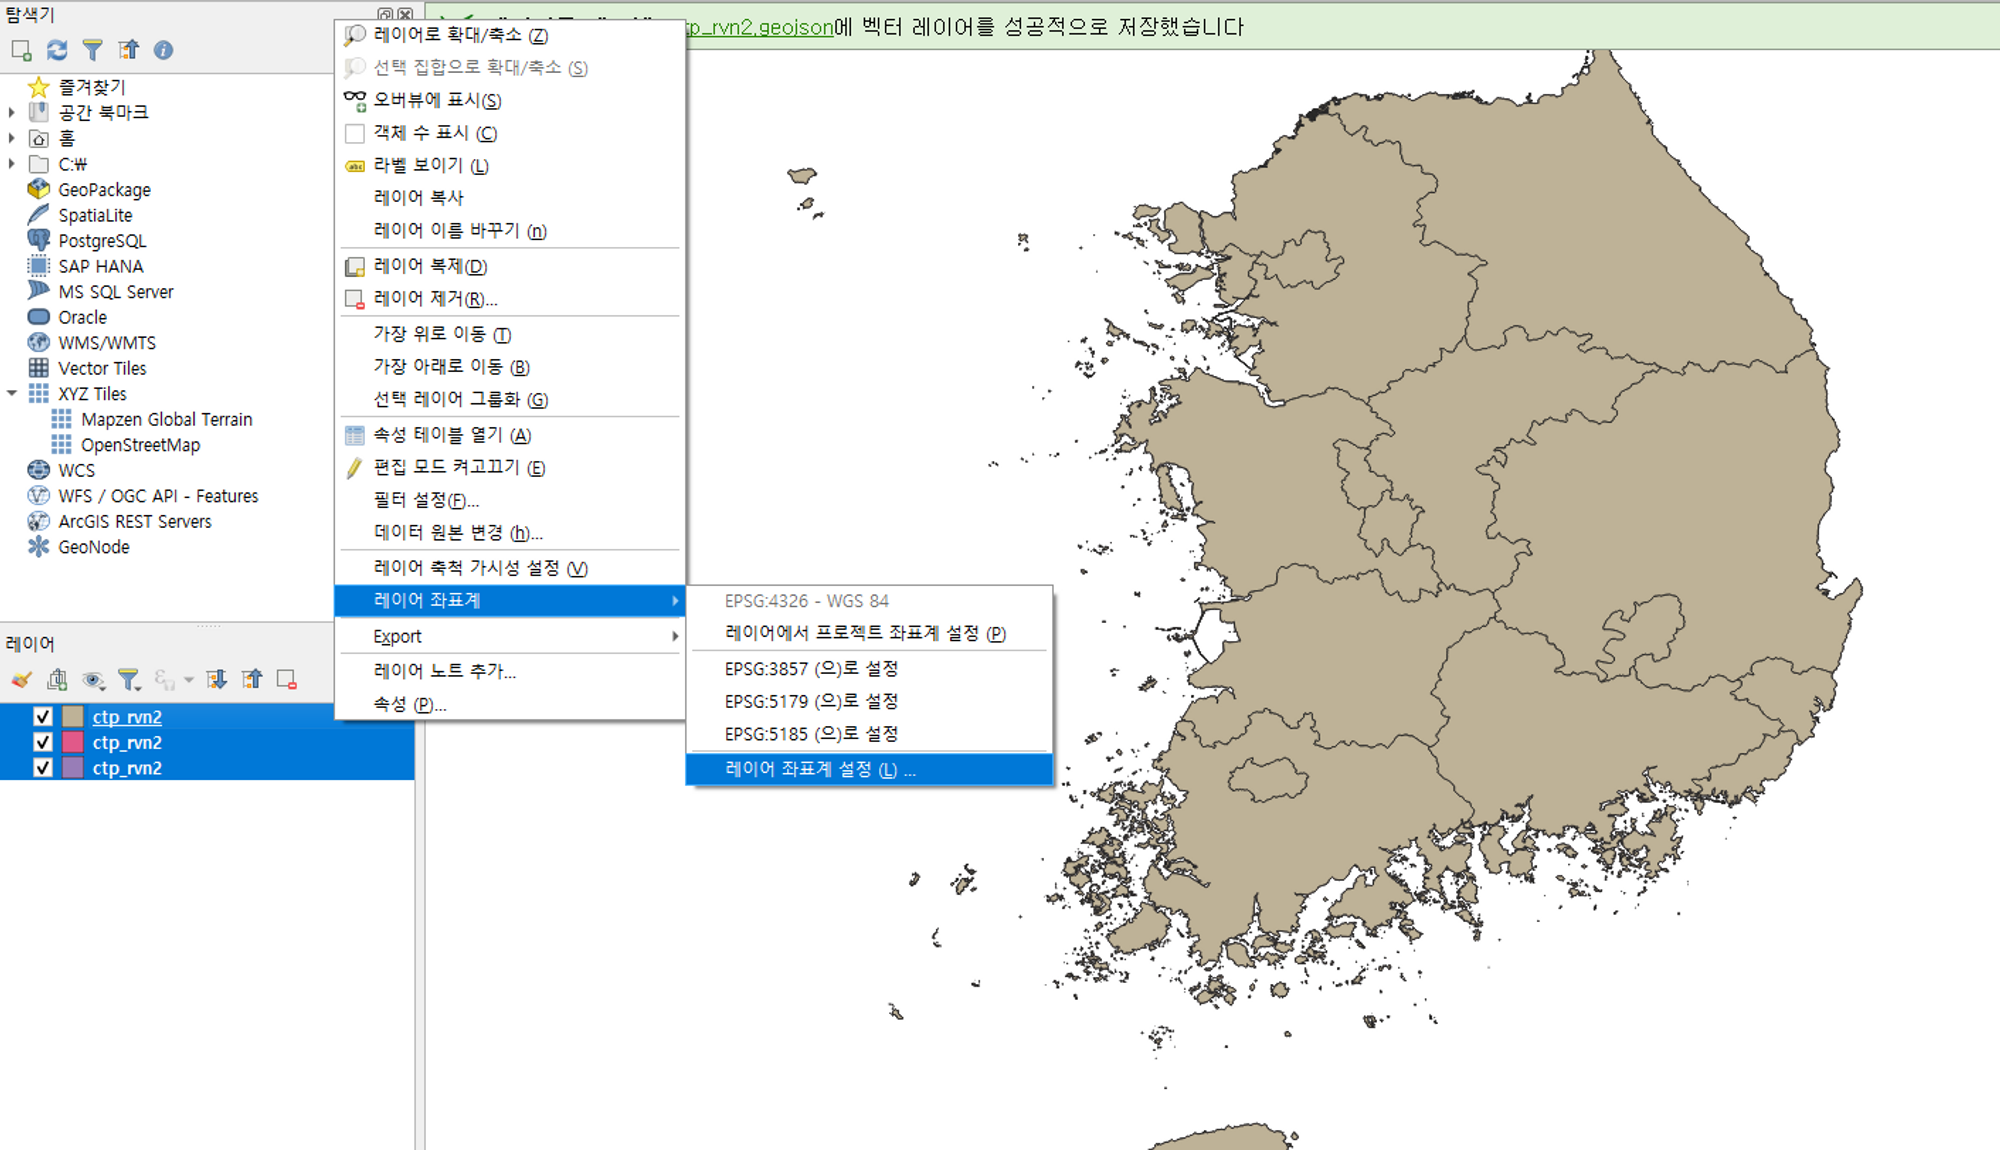This screenshot has width=2000, height=1150.
Task: Click the favorites star icon 즐겨찾기
Action: 39,87
